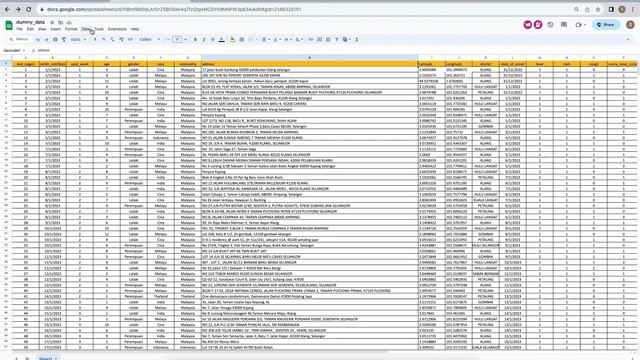This screenshot has width=640, height=360.
Task: Open the comments panel icon
Action: [564, 25]
